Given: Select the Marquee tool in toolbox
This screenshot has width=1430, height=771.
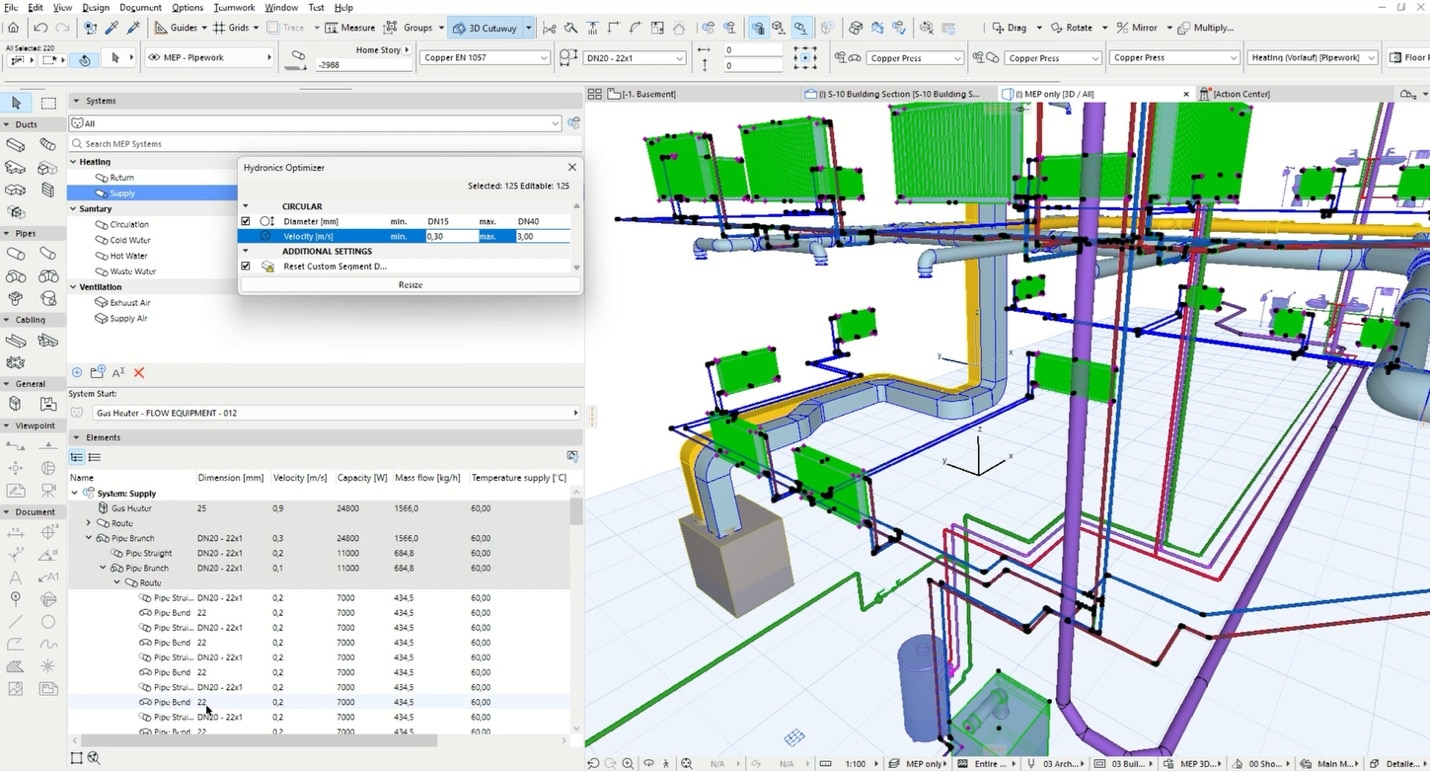Looking at the screenshot, I should point(48,103).
